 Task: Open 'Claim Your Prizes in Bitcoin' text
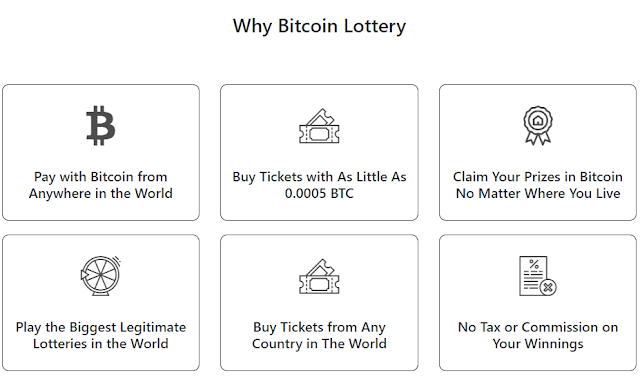click(538, 177)
